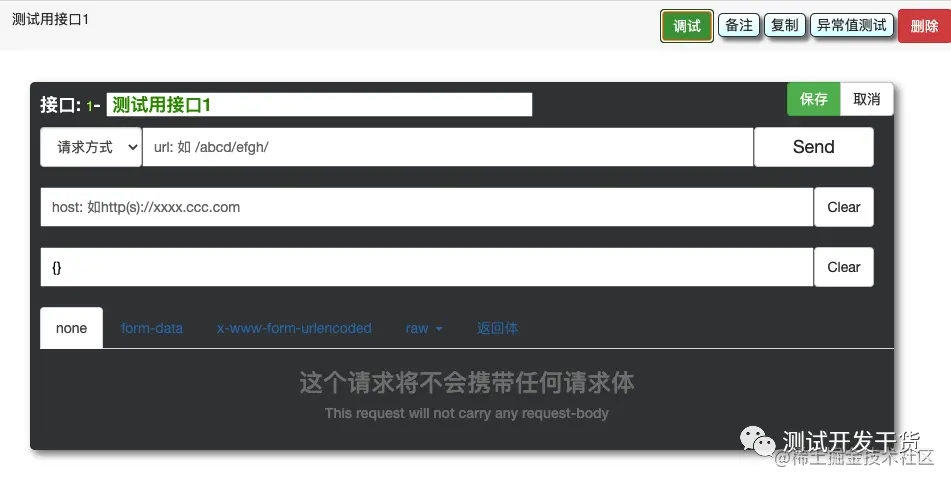Click the 复制 copy button
The image size is (951, 484).
point(784,25)
